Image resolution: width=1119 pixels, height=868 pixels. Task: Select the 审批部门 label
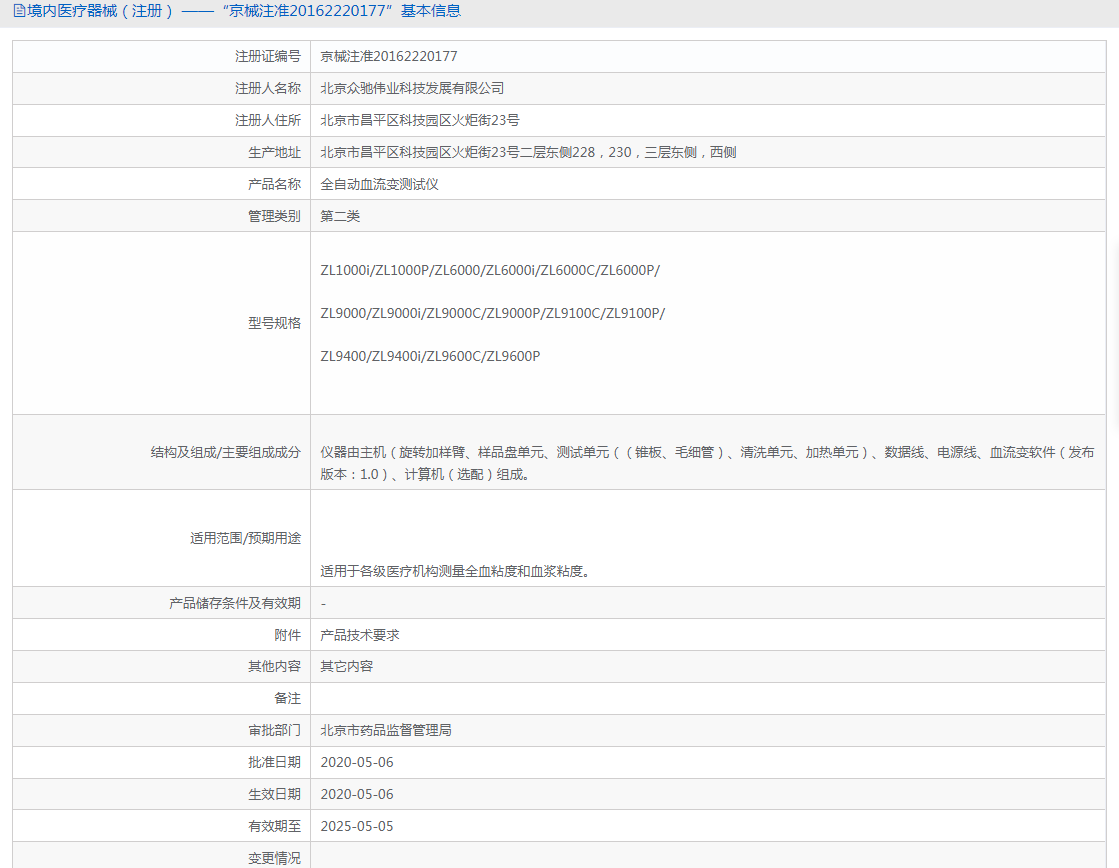click(274, 731)
